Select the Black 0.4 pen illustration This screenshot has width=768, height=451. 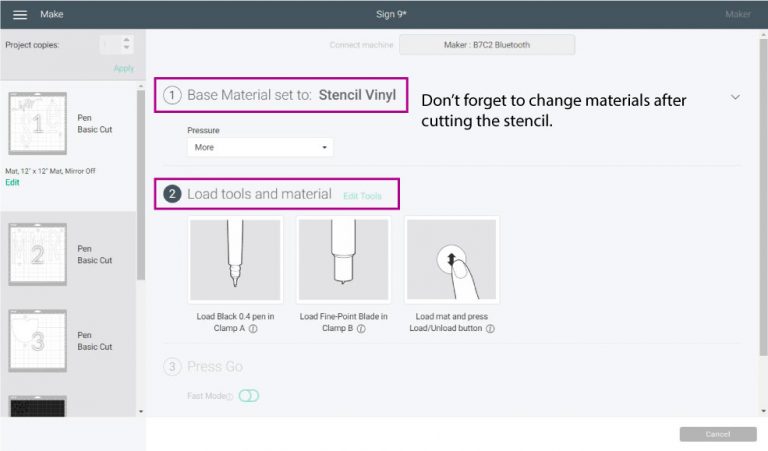point(235,260)
